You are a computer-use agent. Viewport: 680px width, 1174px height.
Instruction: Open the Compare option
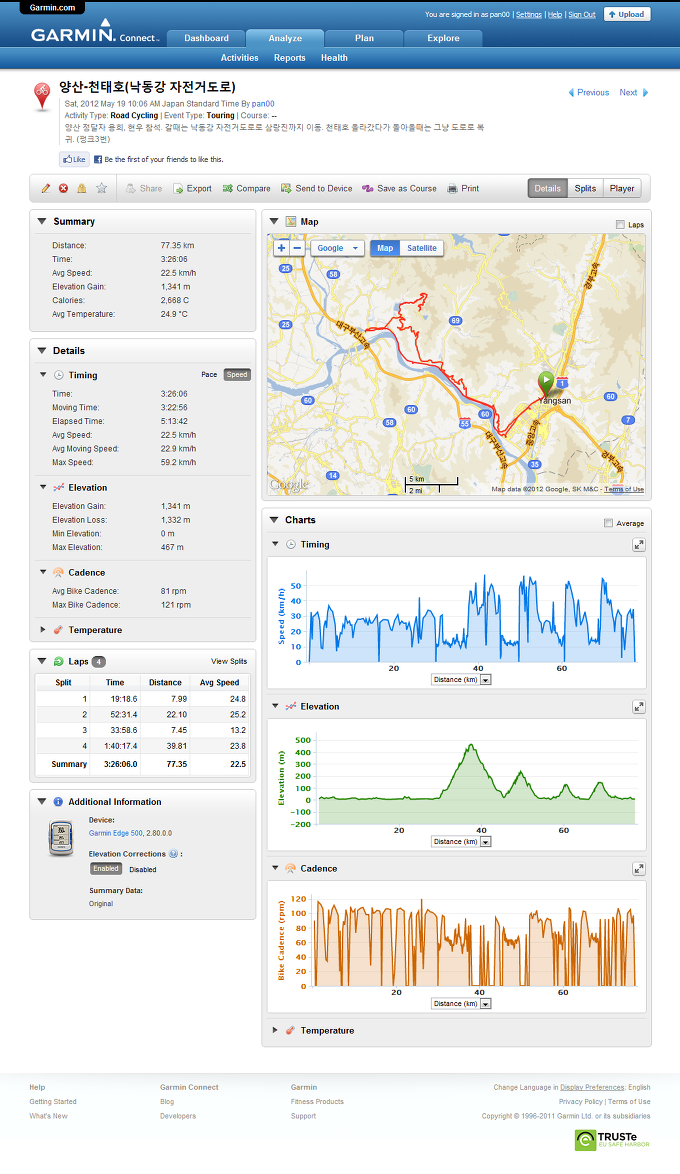click(246, 189)
